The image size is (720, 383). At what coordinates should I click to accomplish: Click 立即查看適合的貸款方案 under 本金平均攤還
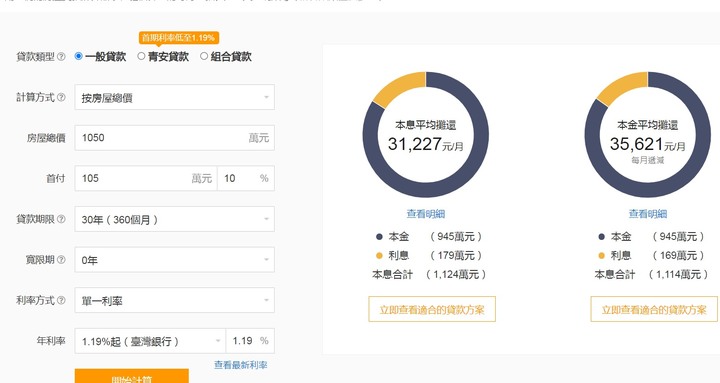coord(654,309)
